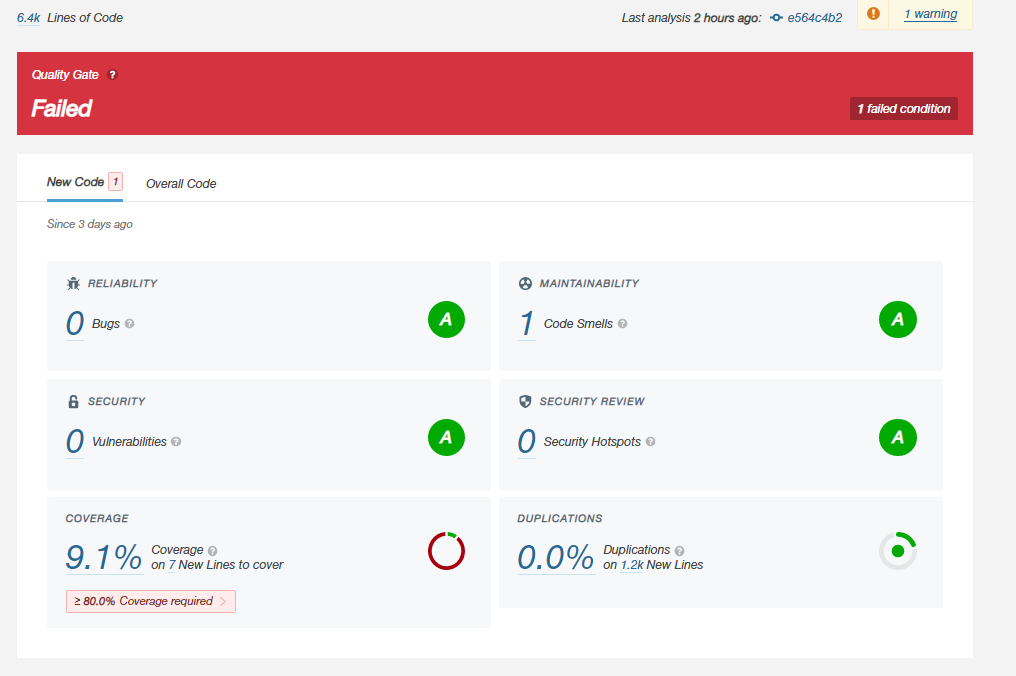Image resolution: width=1016 pixels, height=676 pixels.
Task: Select the Reliability A rating badge
Action: (x=446, y=319)
